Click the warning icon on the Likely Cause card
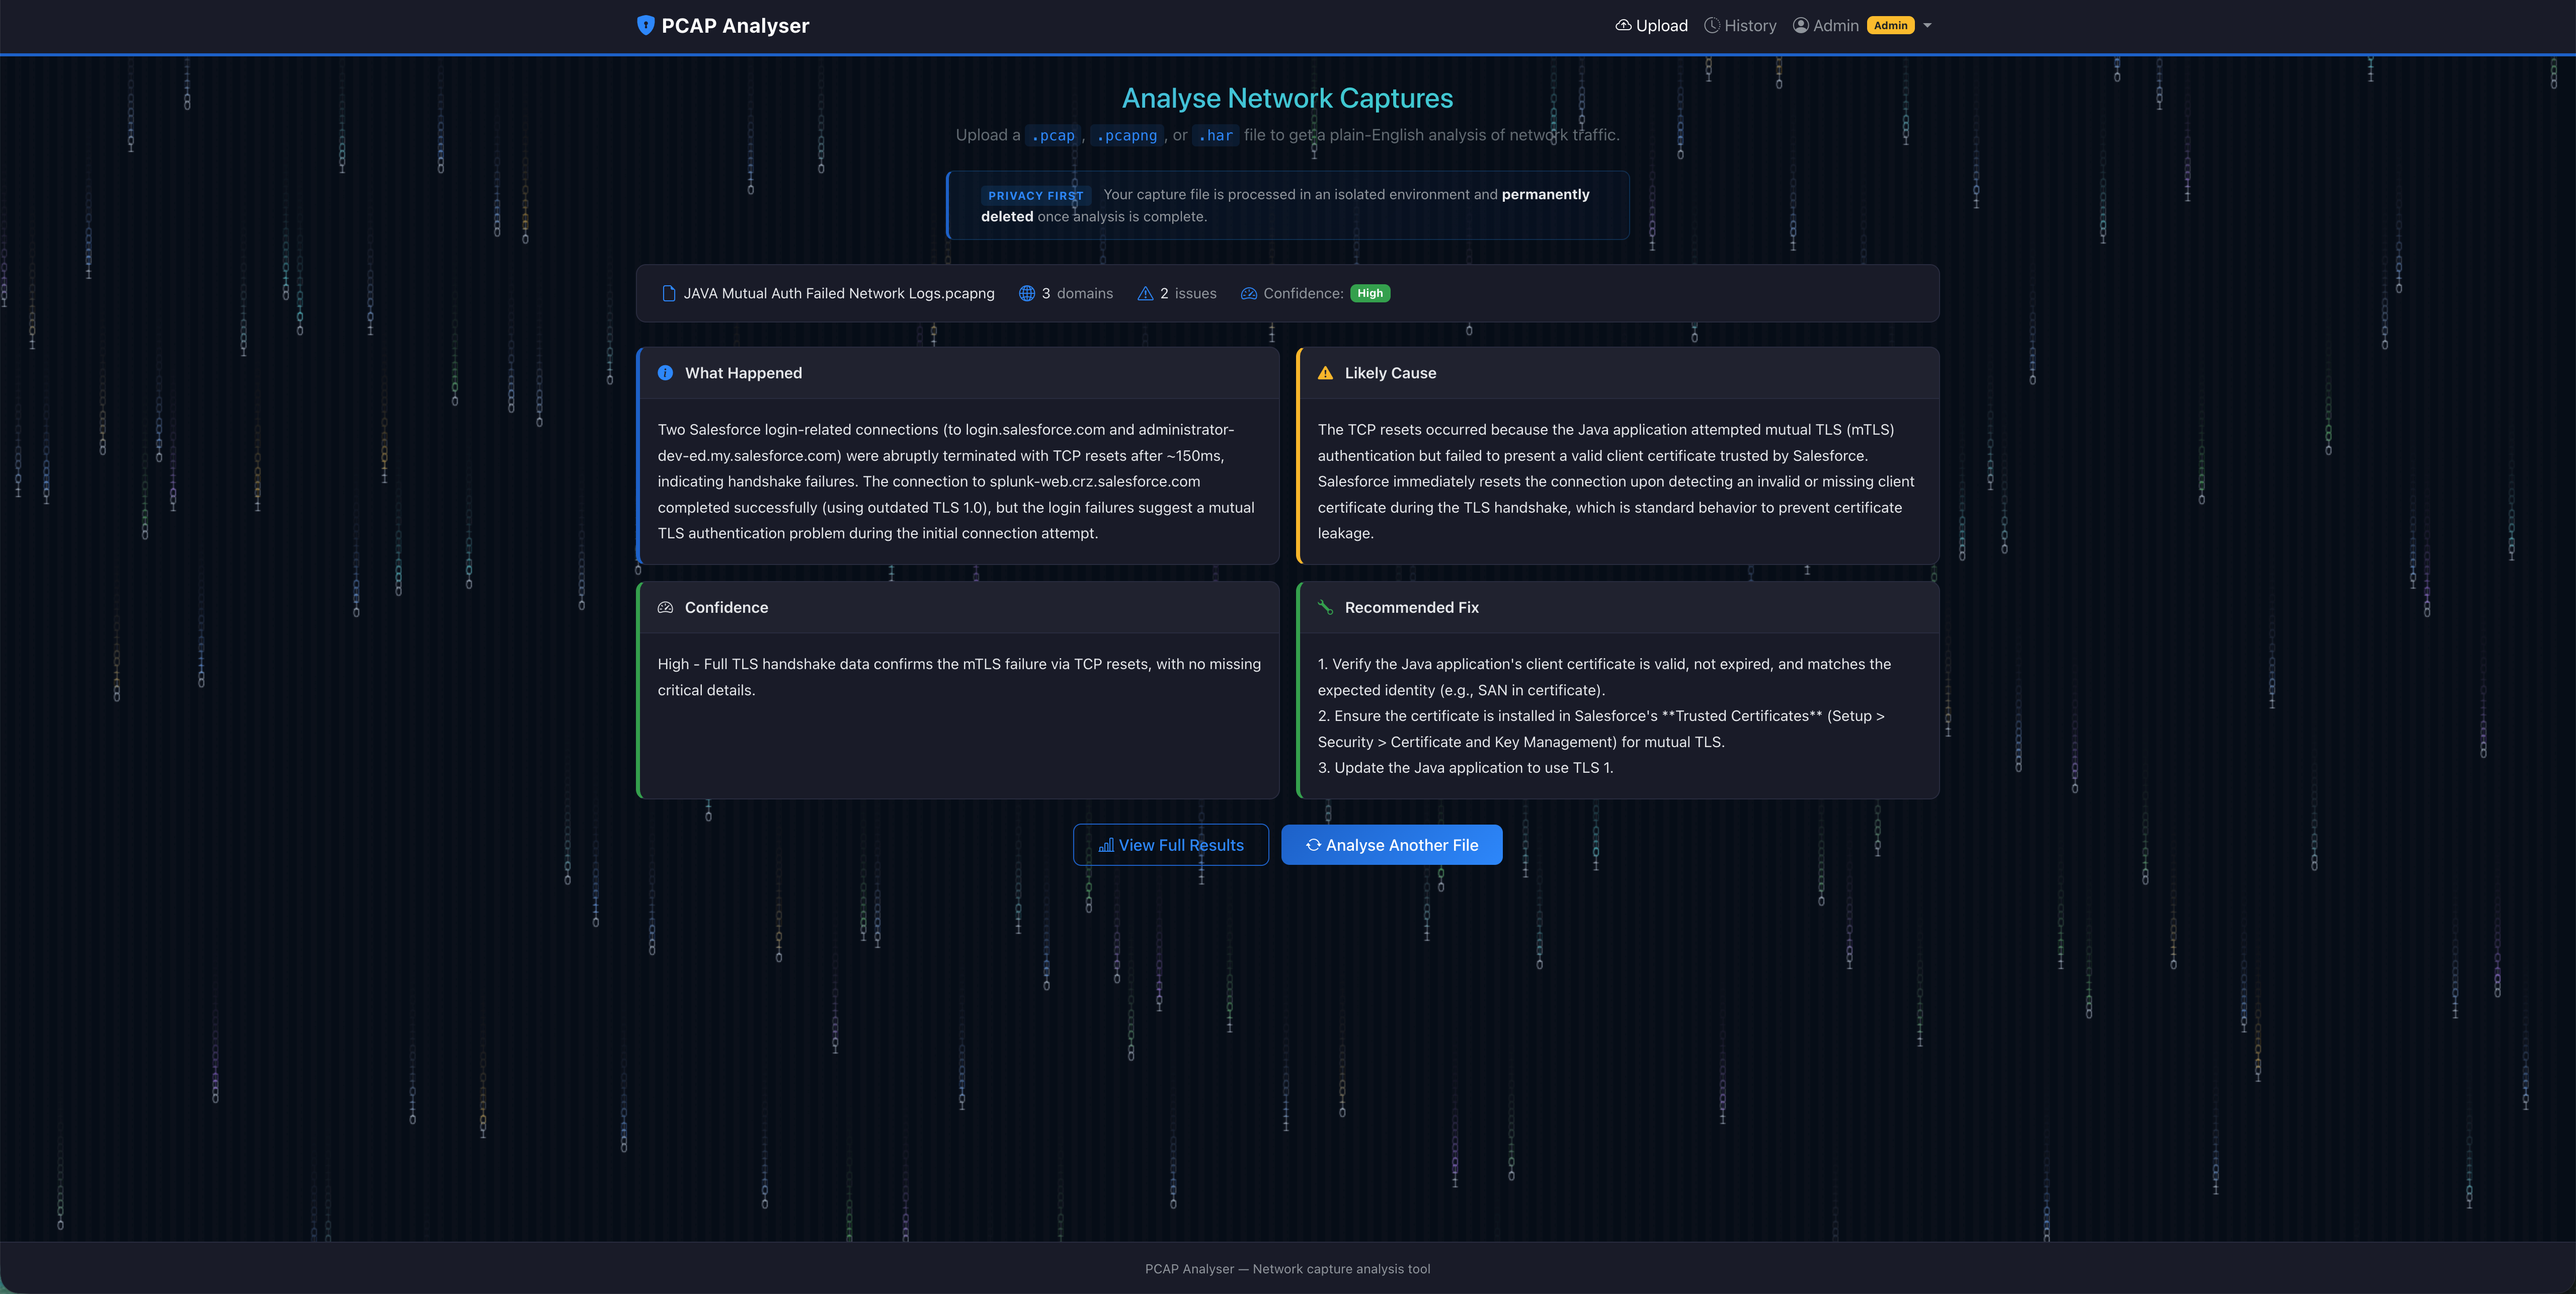2576x1294 pixels. [x=1325, y=372]
